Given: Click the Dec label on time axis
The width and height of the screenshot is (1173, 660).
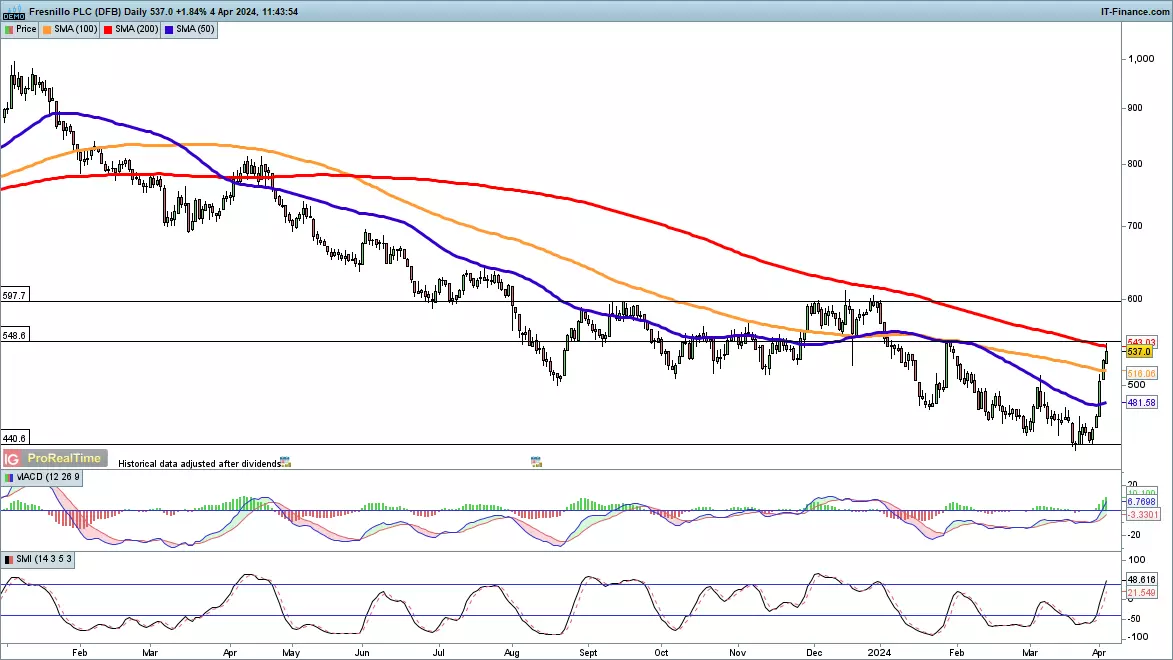Looking at the screenshot, I should click(814, 653).
